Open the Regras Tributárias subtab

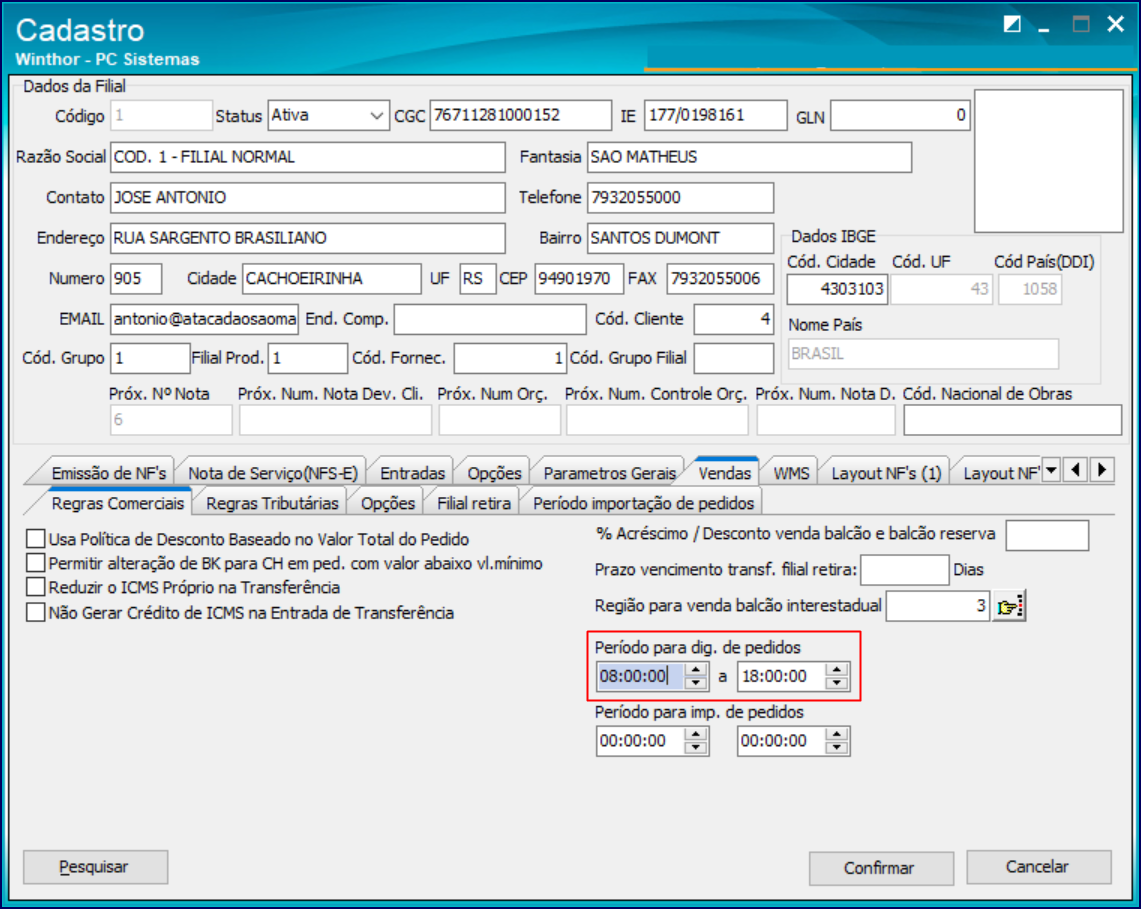click(272, 503)
